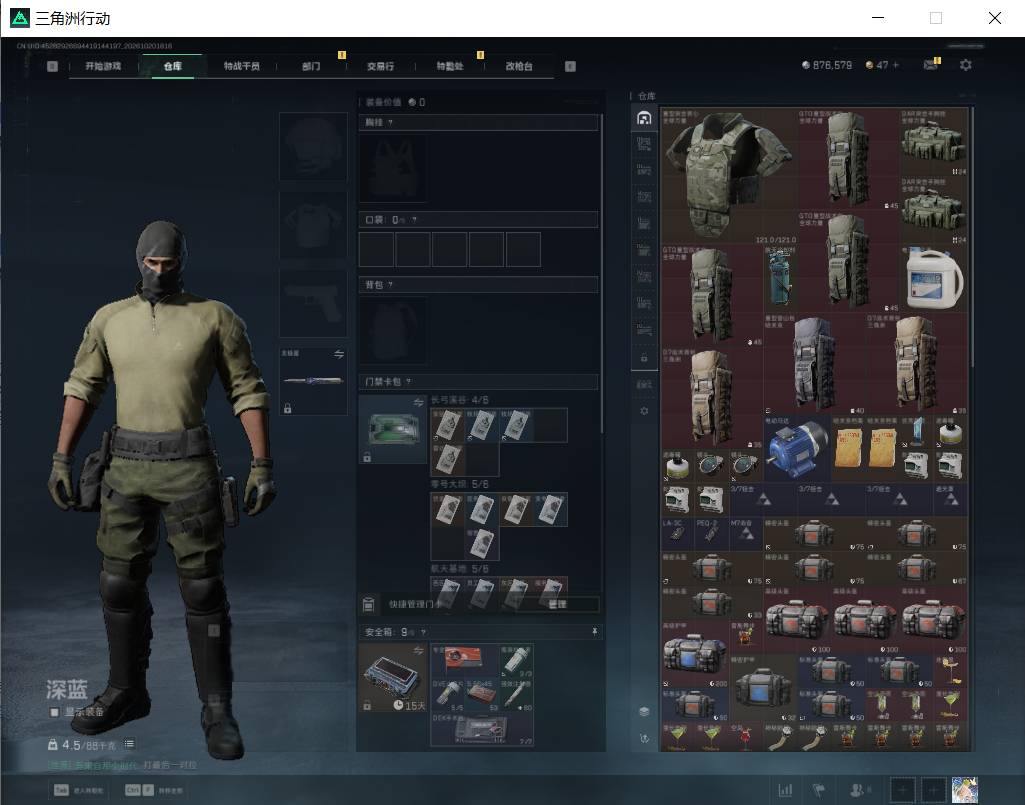The width and height of the screenshot is (1025, 805).
Task: Click the auto-sort icon below the stack icon
Action: pyautogui.click(x=644, y=738)
